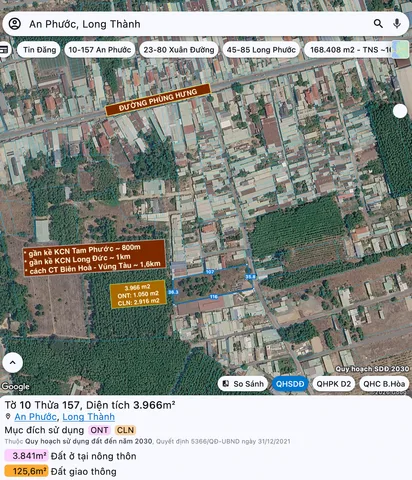Viewport: 412px width, 480px height.
Task: Tap the 3.841m² pink area badge
Action: [x=26, y=456]
